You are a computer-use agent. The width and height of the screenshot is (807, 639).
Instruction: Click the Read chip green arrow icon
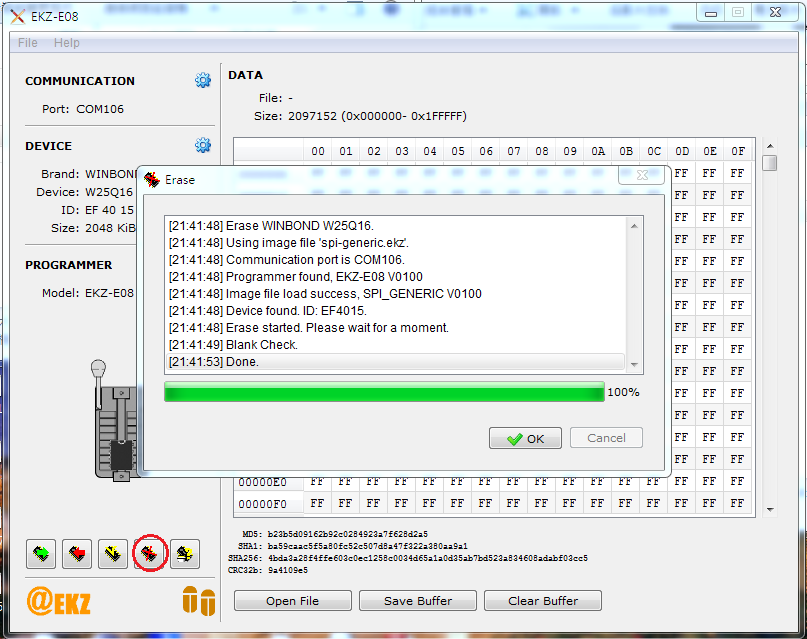tap(41, 552)
